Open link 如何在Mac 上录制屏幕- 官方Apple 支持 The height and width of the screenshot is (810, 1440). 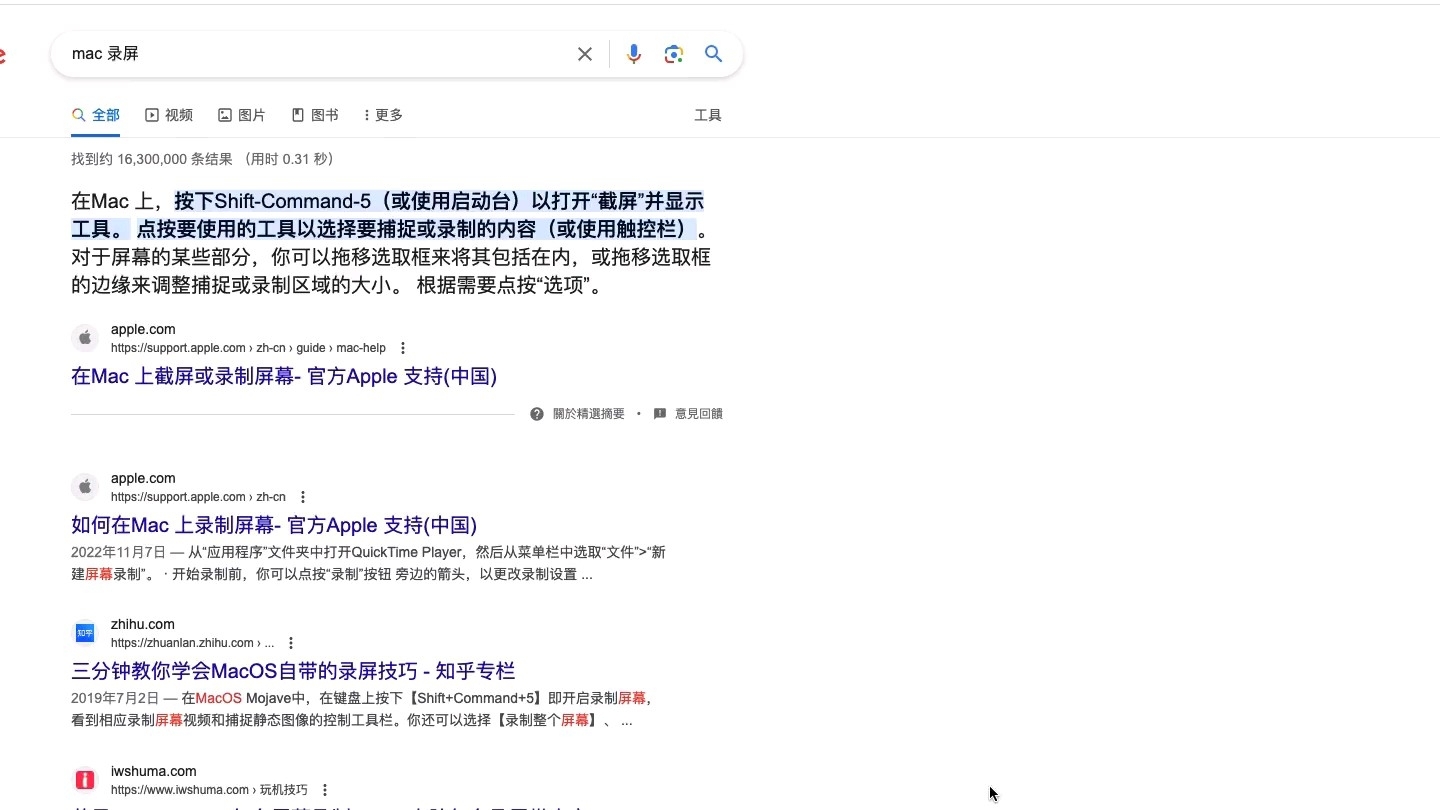click(x=274, y=525)
